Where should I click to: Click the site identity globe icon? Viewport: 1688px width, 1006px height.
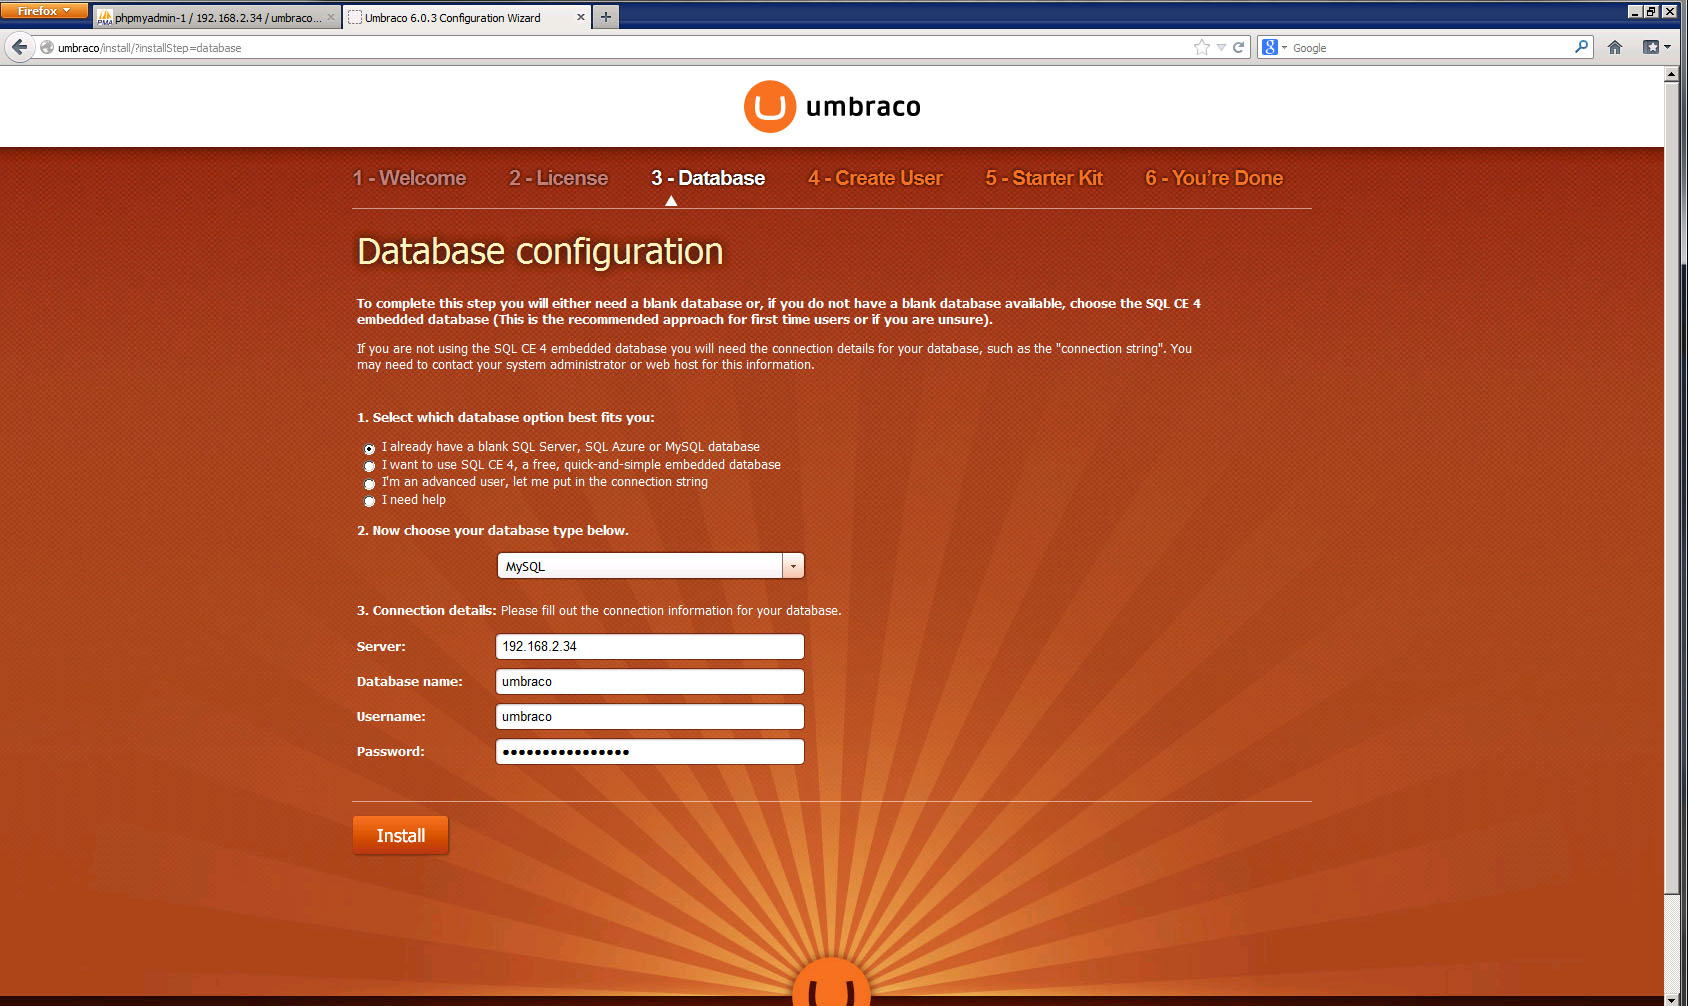tap(47, 47)
